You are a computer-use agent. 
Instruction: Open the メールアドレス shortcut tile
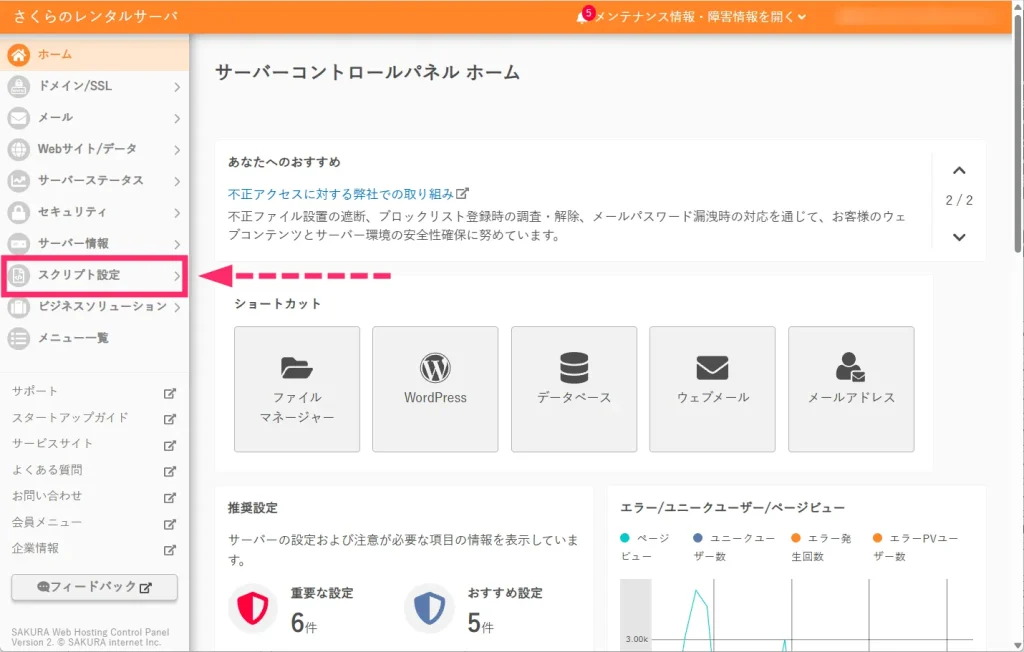pyautogui.click(x=851, y=389)
